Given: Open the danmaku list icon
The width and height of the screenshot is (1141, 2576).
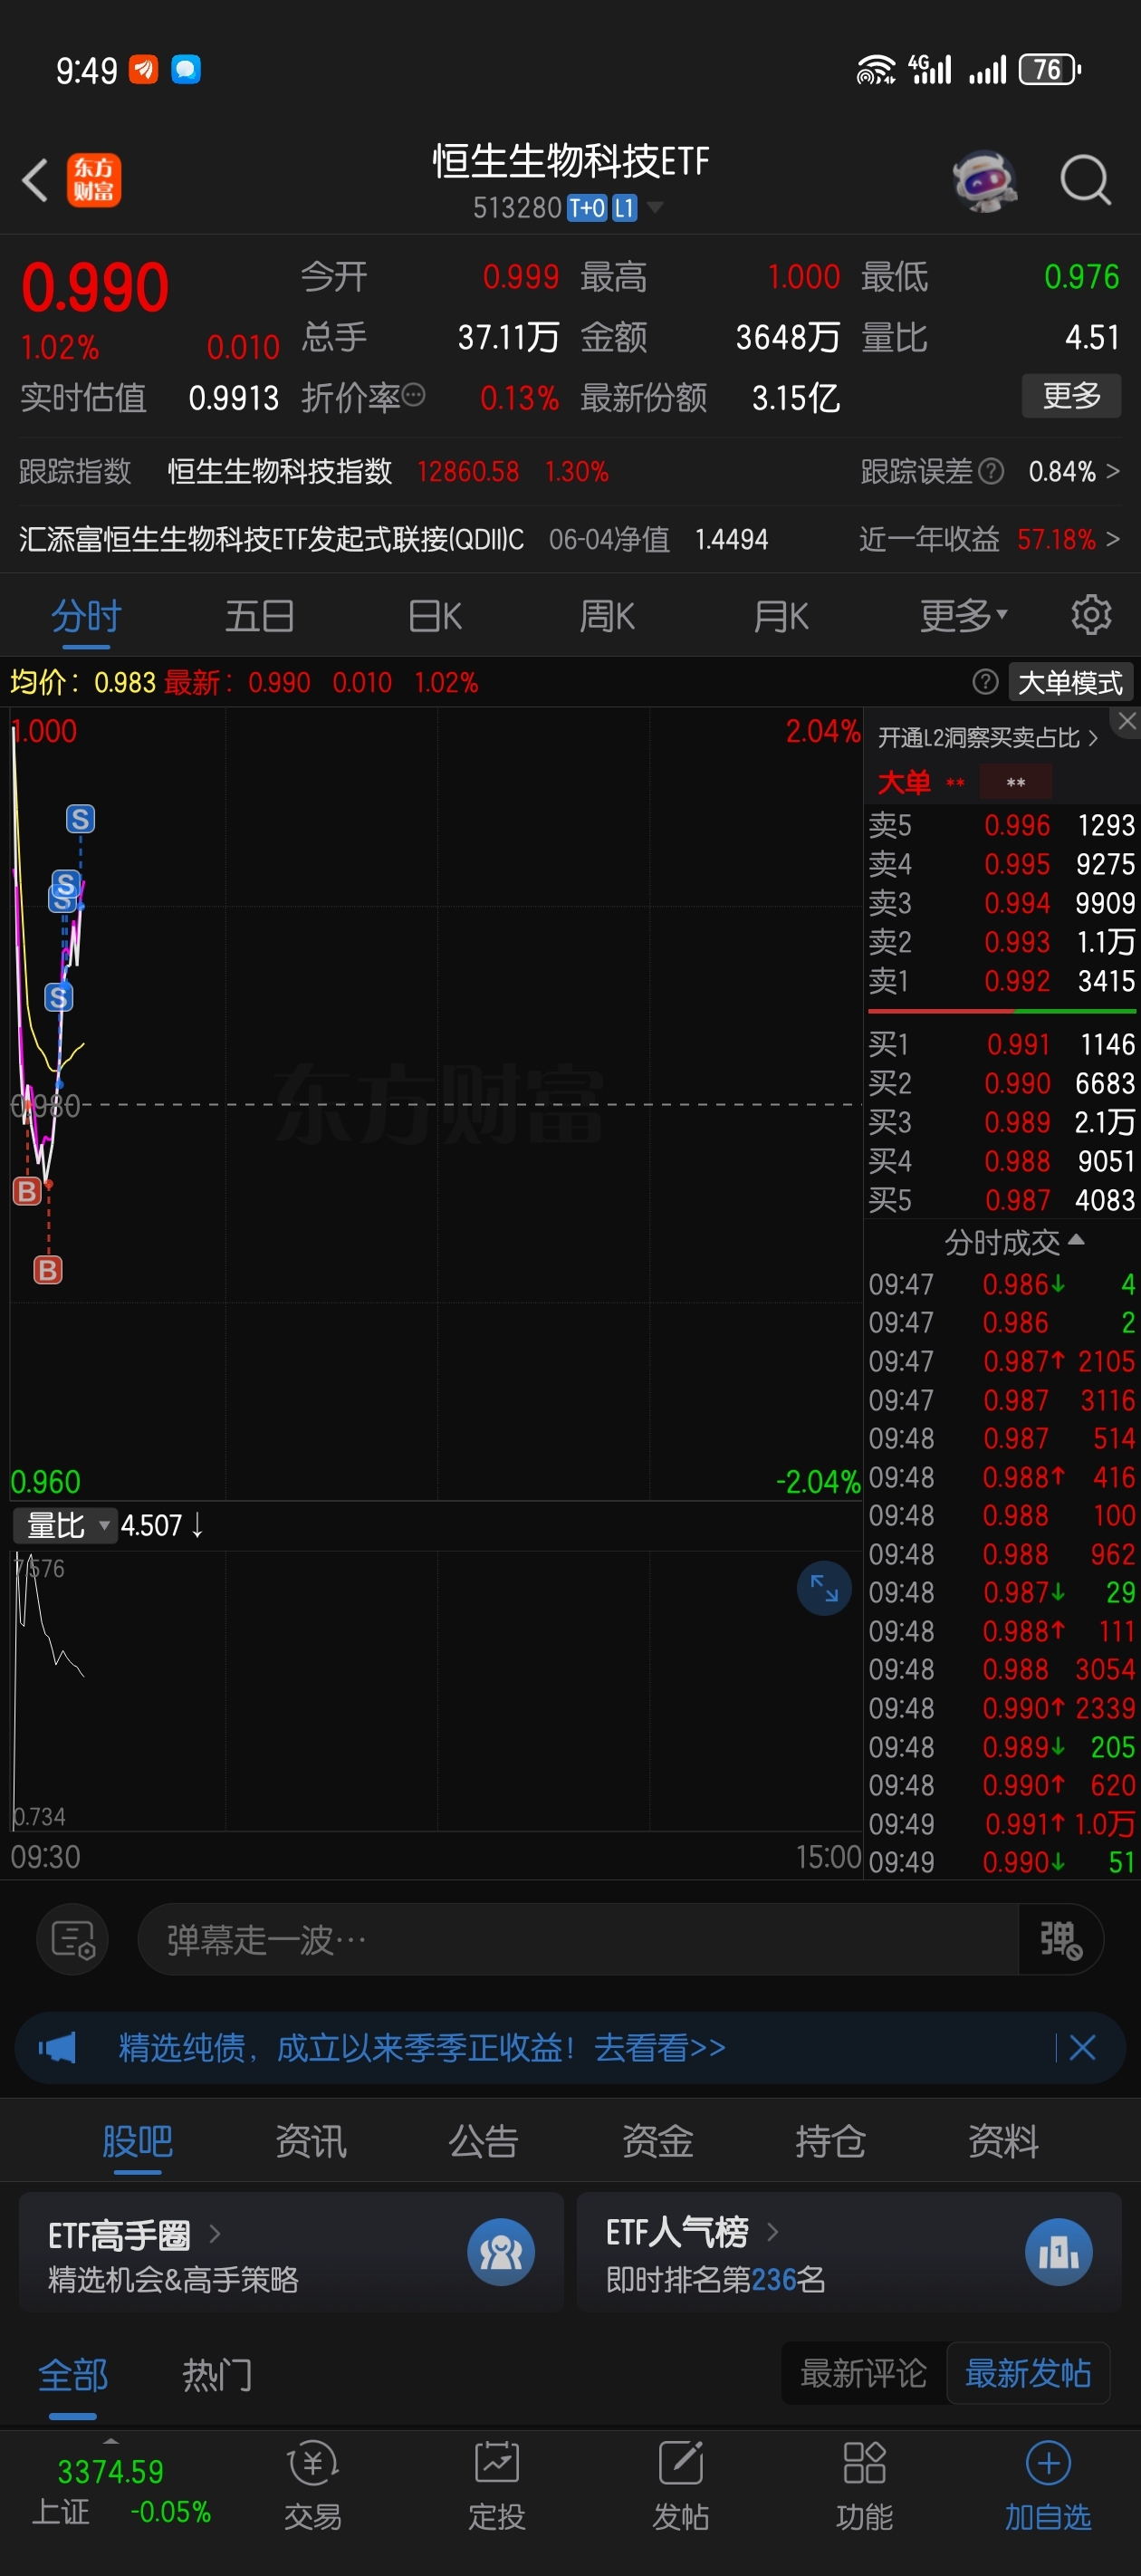Looking at the screenshot, I should [73, 1940].
